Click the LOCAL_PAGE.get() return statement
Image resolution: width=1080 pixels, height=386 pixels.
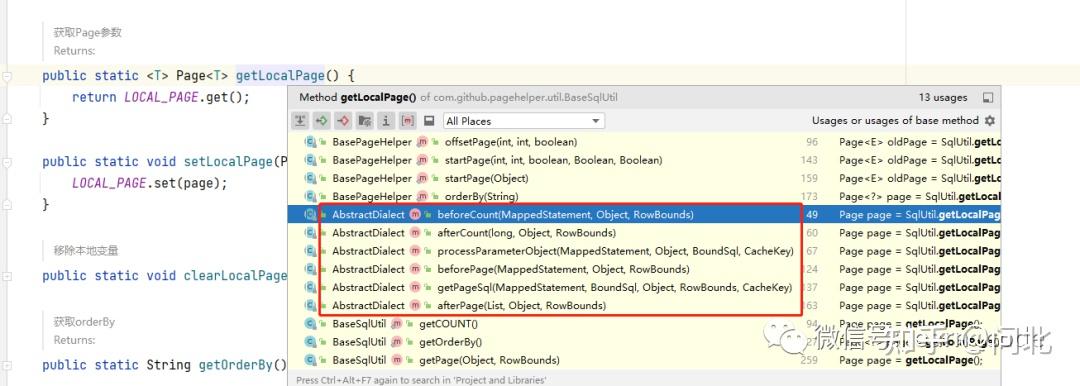coord(160,97)
